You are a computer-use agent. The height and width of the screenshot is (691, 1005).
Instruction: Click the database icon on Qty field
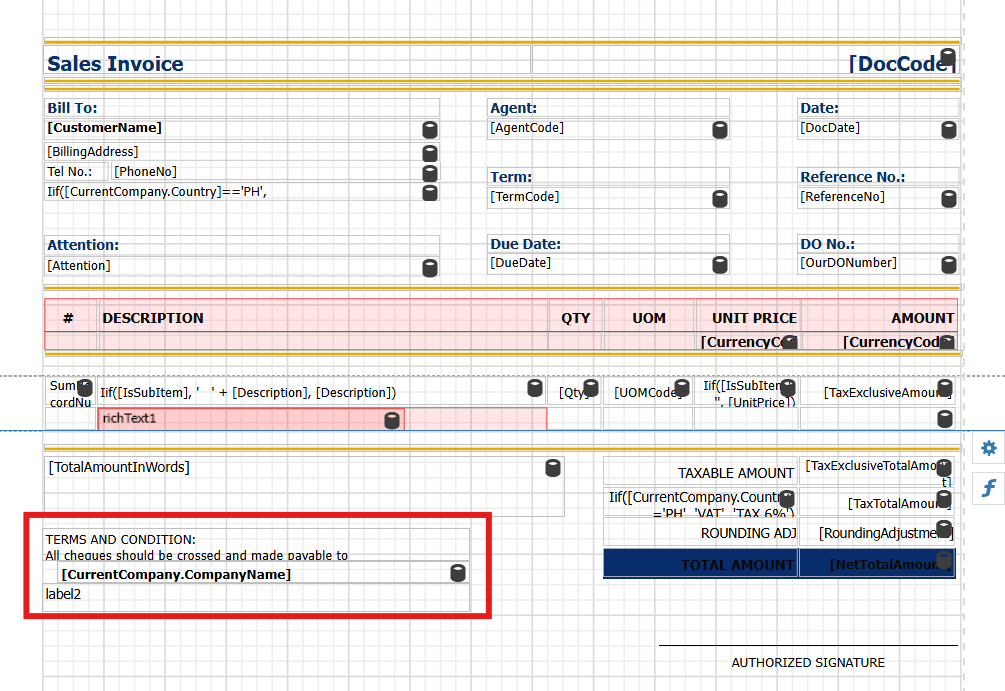click(x=591, y=388)
